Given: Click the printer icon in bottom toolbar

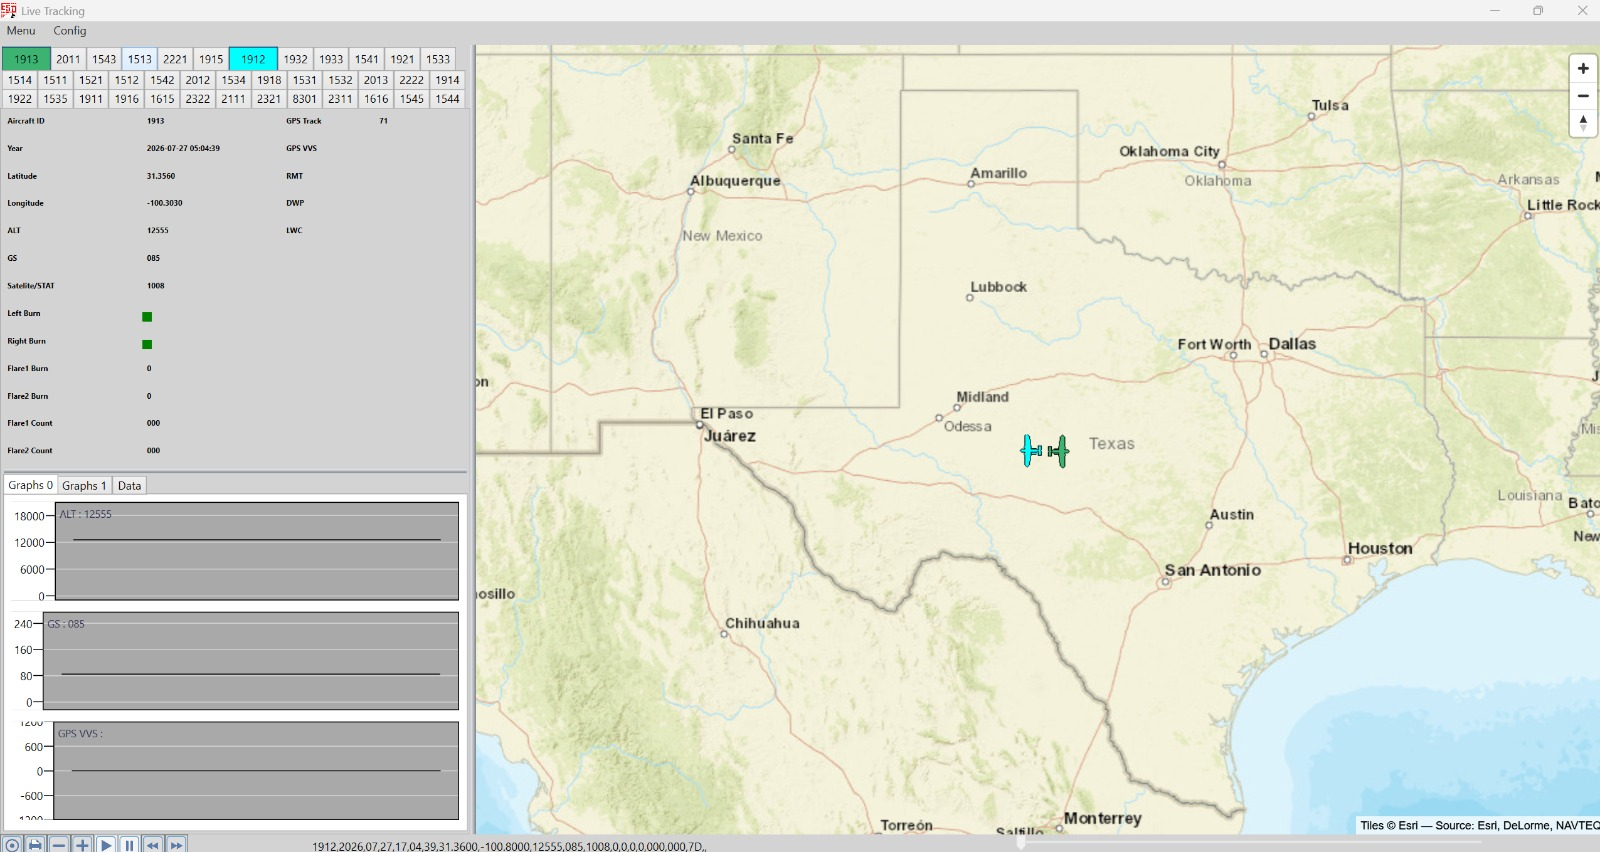Looking at the screenshot, I should tap(35, 845).
